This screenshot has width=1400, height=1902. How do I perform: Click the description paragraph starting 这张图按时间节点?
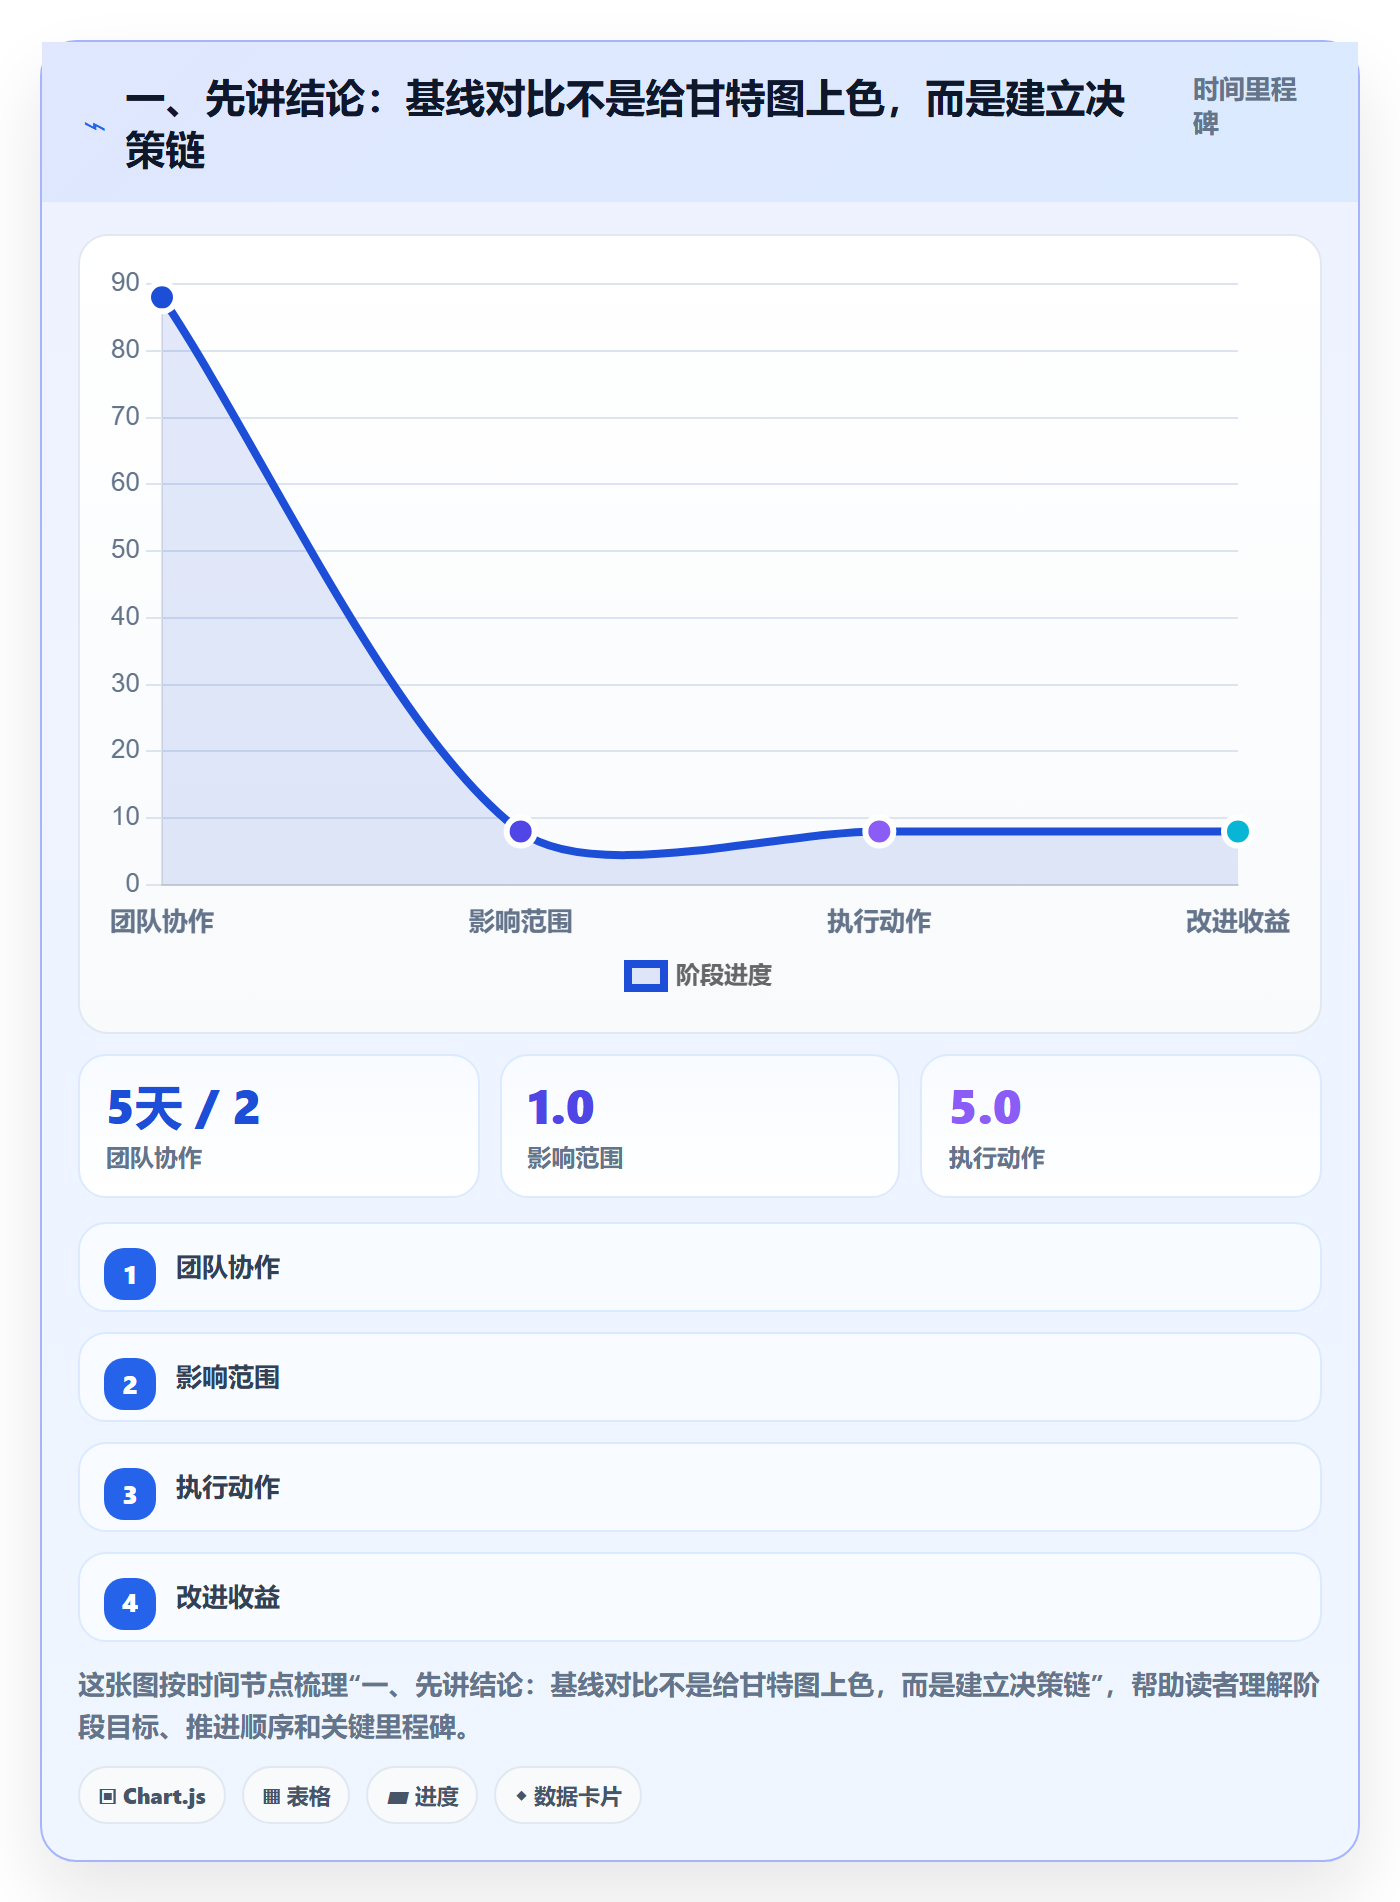click(x=699, y=1706)
